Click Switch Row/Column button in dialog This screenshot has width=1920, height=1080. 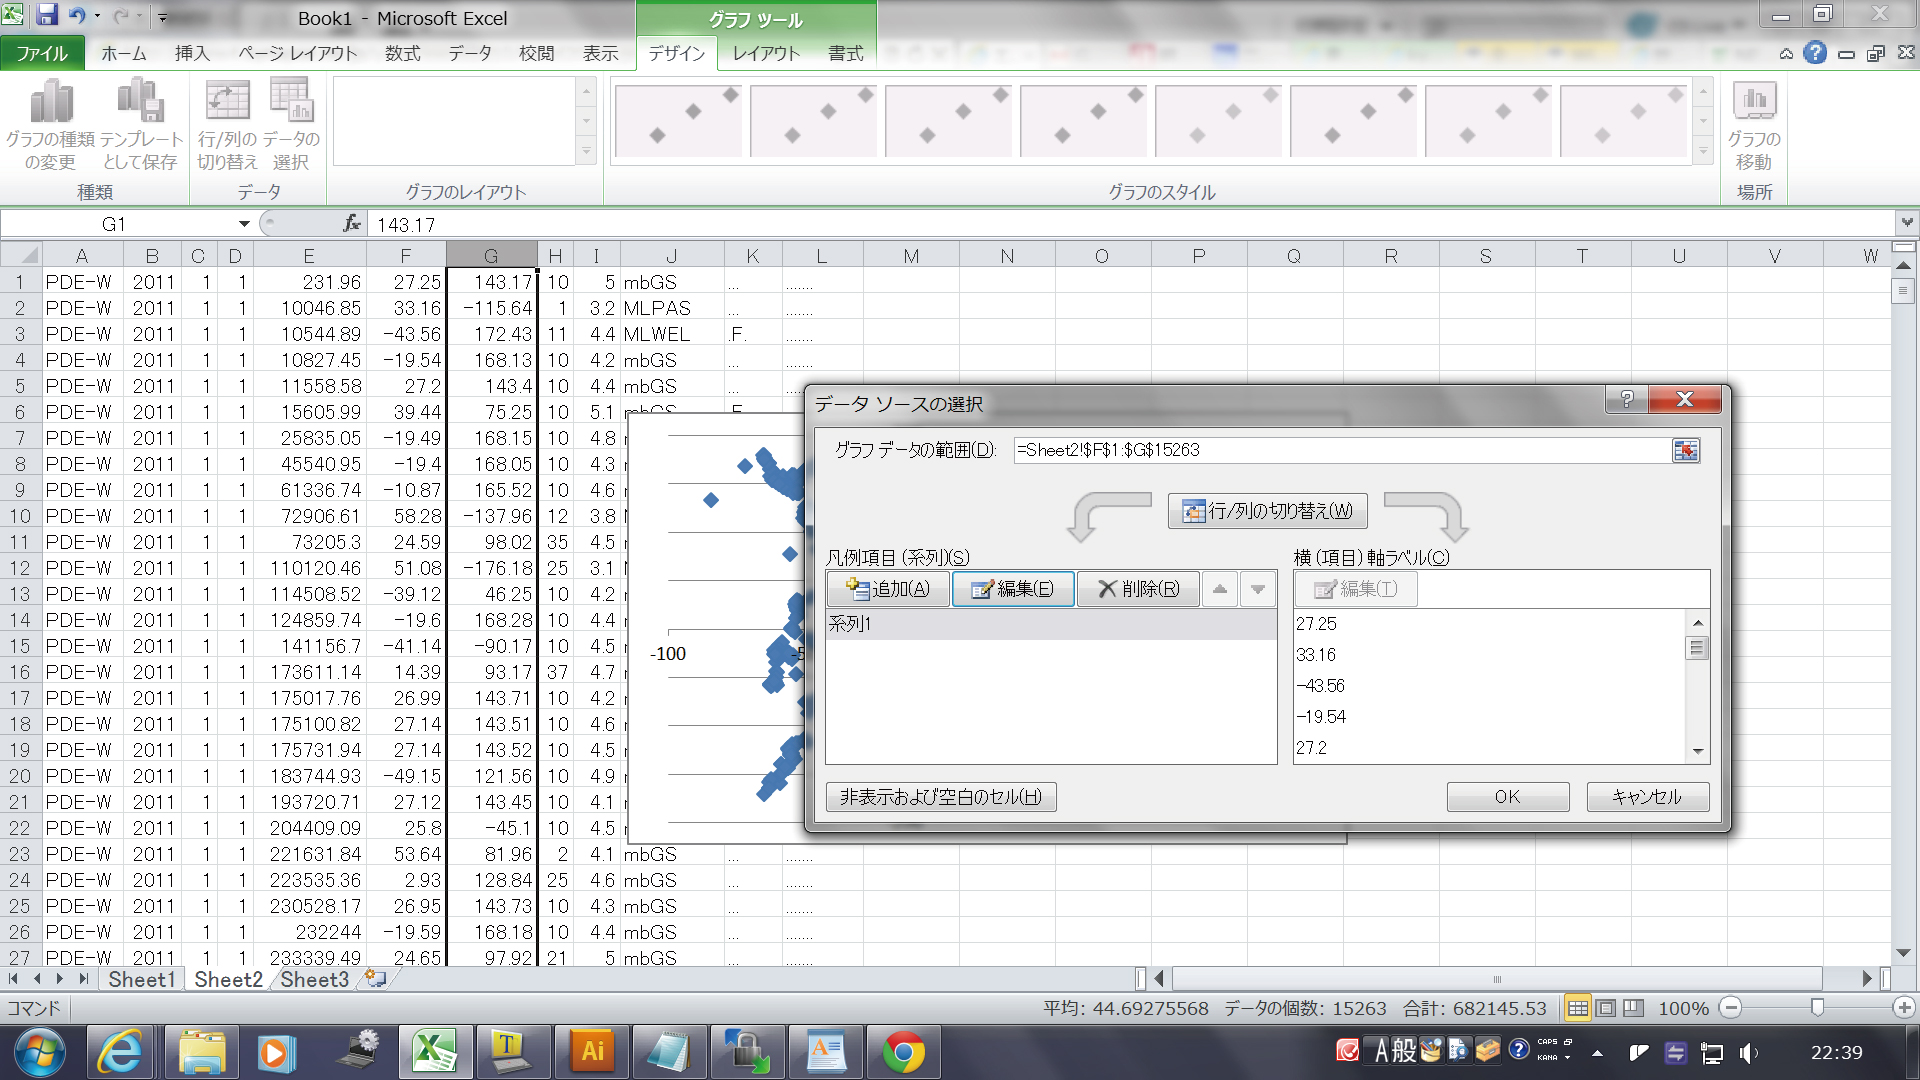(x=1267, y=511)
